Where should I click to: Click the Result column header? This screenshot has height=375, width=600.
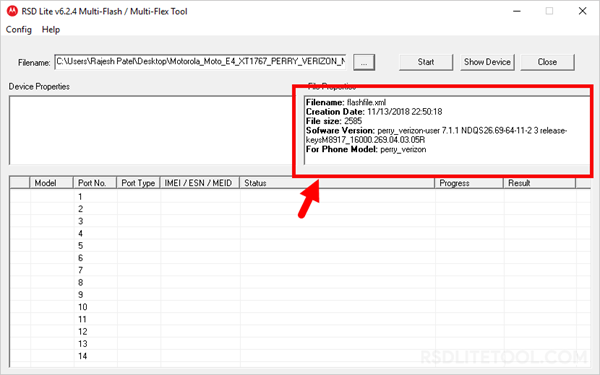pyautogui.click(x=540, y=183)
